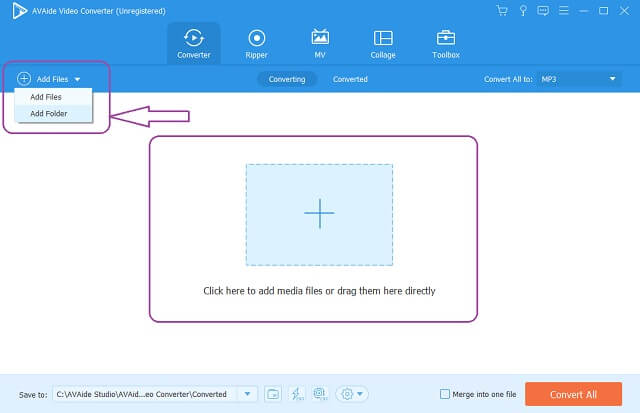Maximize the AVAide window
This screenshot has height=413, width=640.
604,11
